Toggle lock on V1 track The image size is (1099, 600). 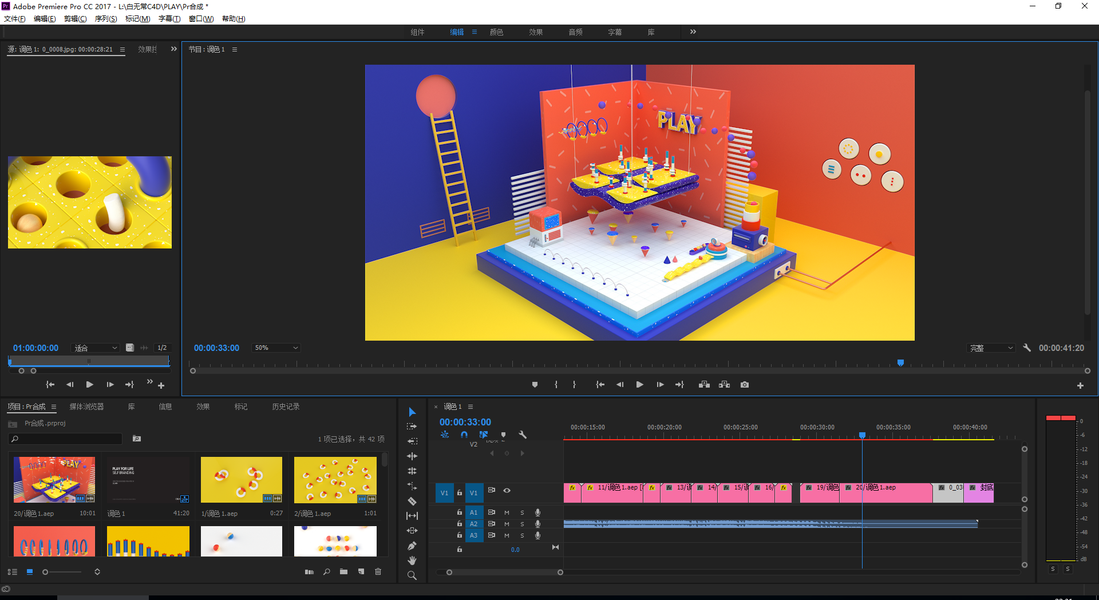coord(460,493)
